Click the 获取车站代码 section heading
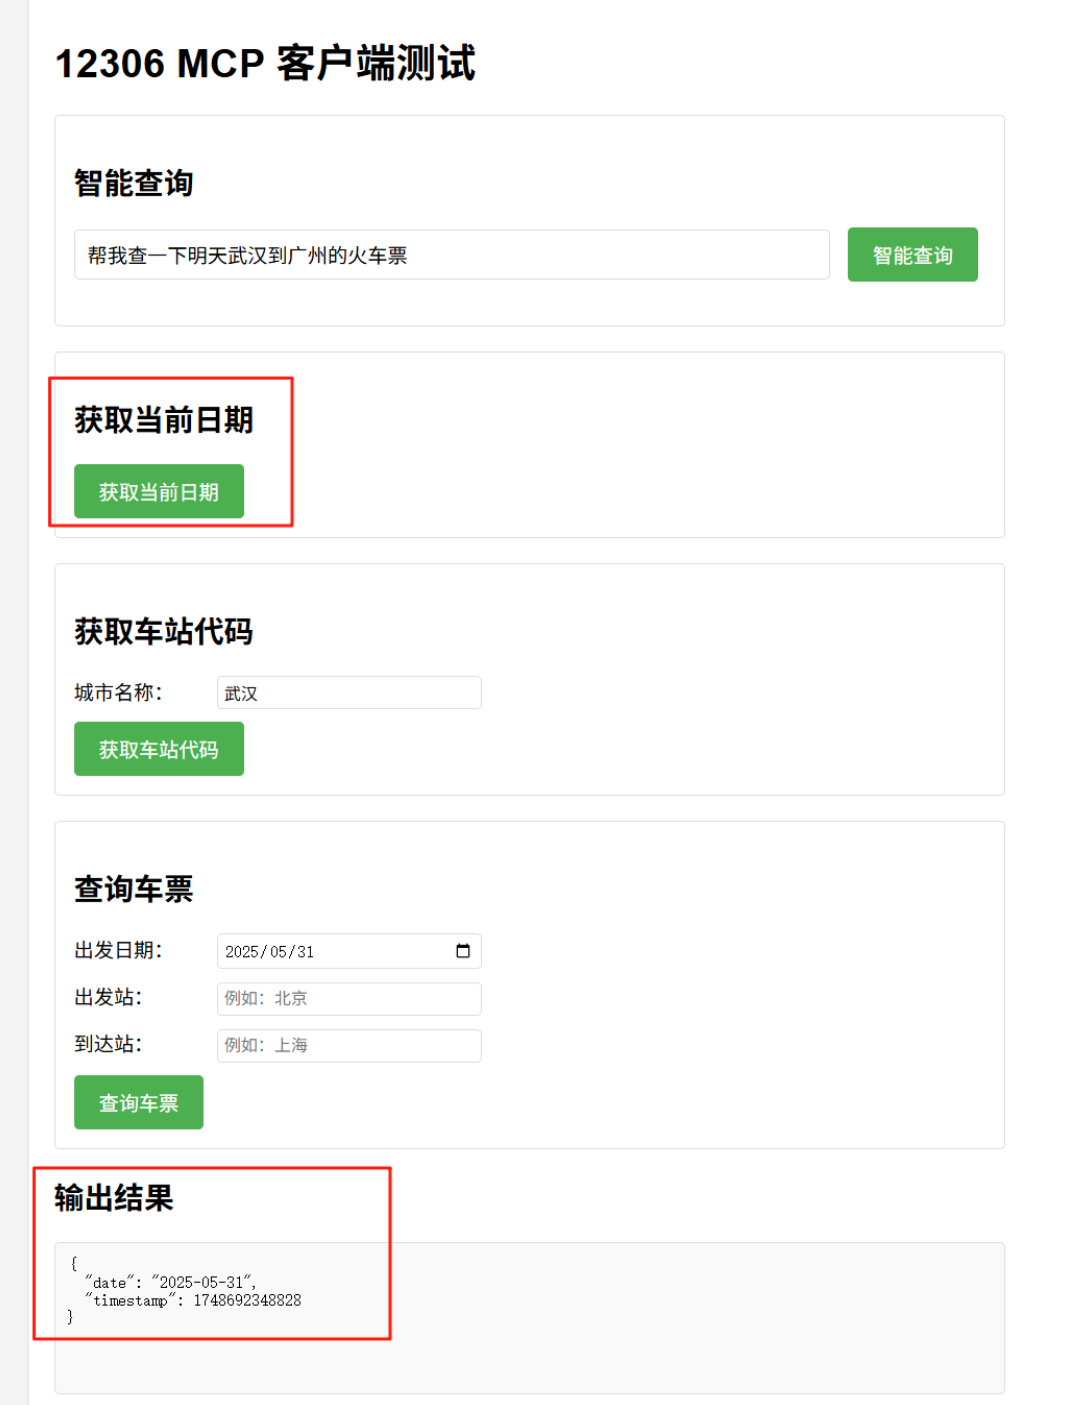This screenshot has width=1071, height=1405. pos(164,631)
